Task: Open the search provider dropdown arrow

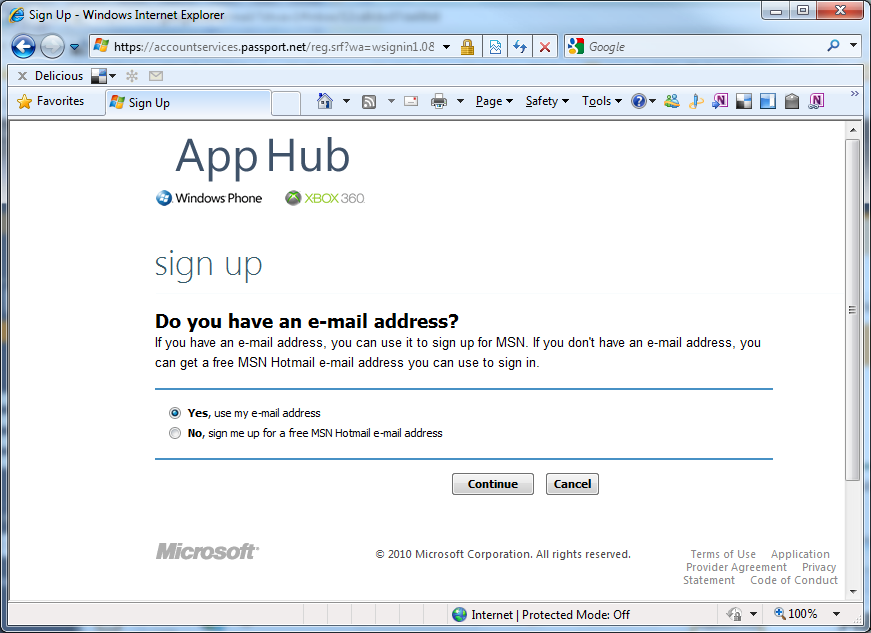Action: coord(853,45)
